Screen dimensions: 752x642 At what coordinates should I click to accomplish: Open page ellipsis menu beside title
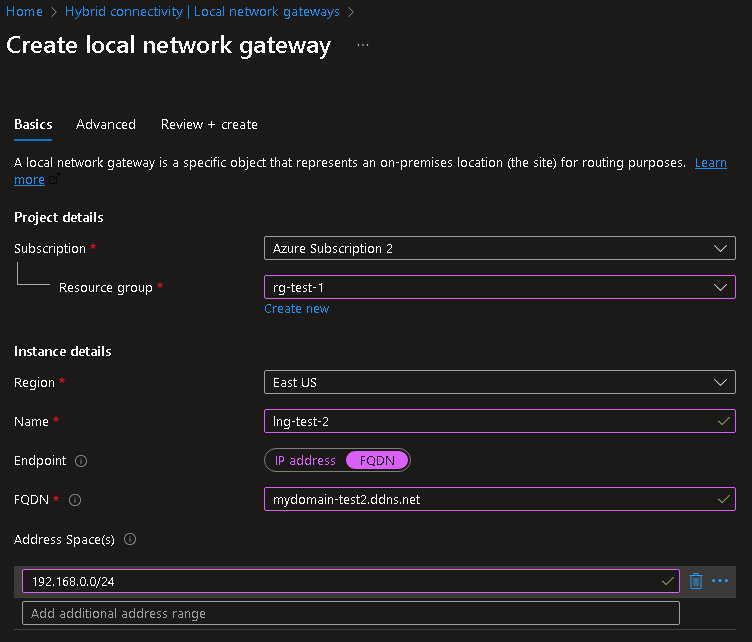point(363,46)
